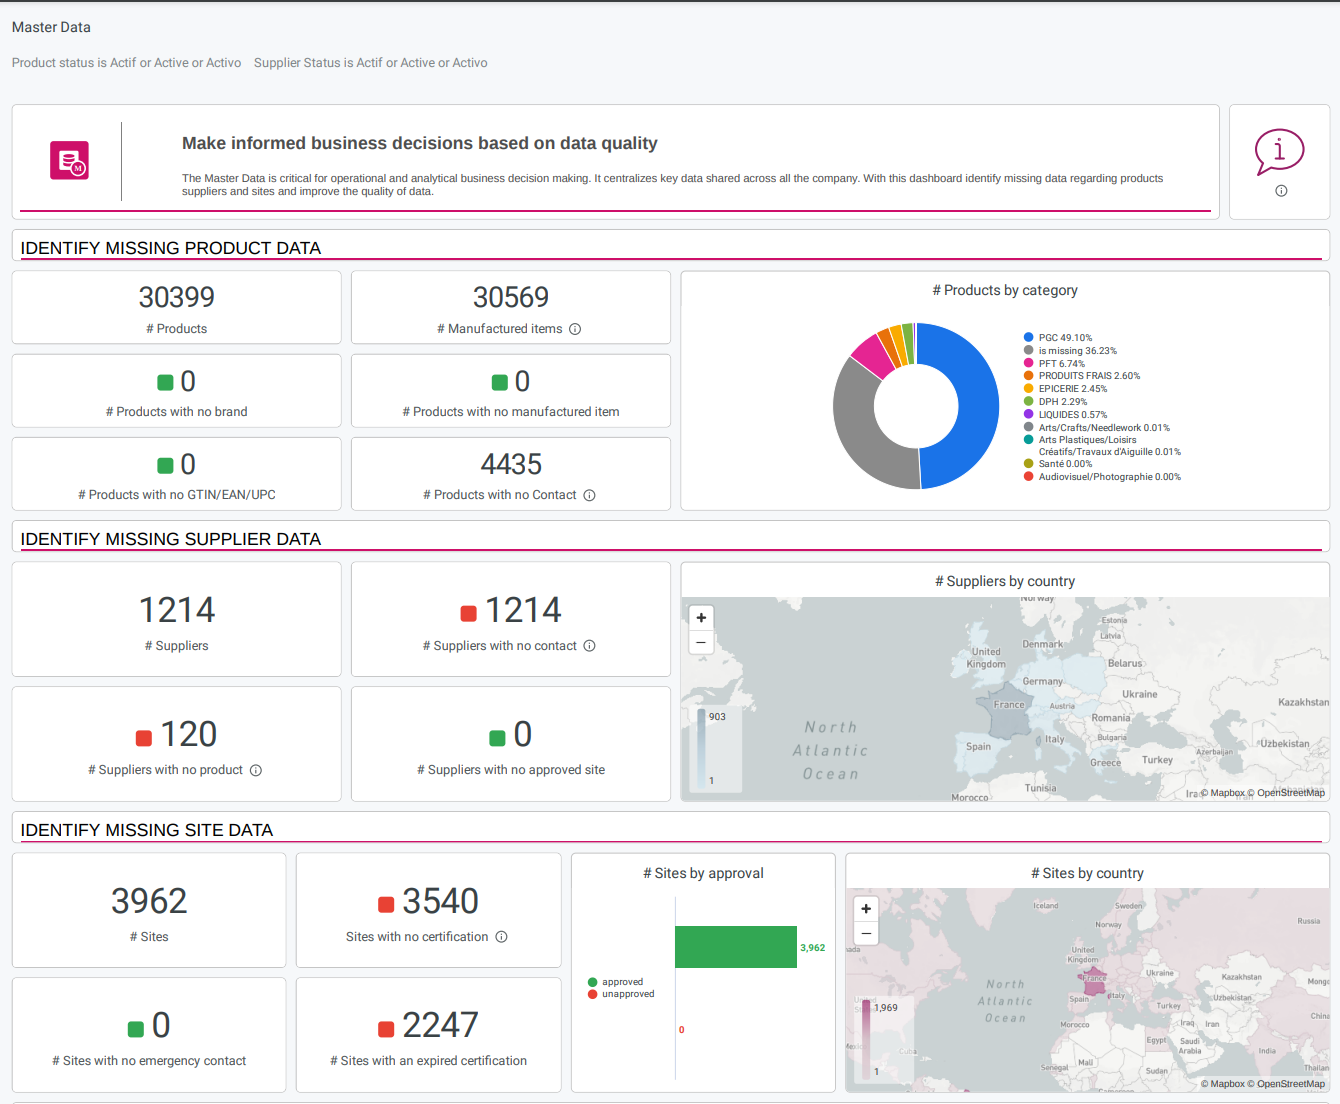Viewport: 1340px width, 1104px height.
Task: Zoom out on the Suppliers by country map
Action: [x=701, y=642]
